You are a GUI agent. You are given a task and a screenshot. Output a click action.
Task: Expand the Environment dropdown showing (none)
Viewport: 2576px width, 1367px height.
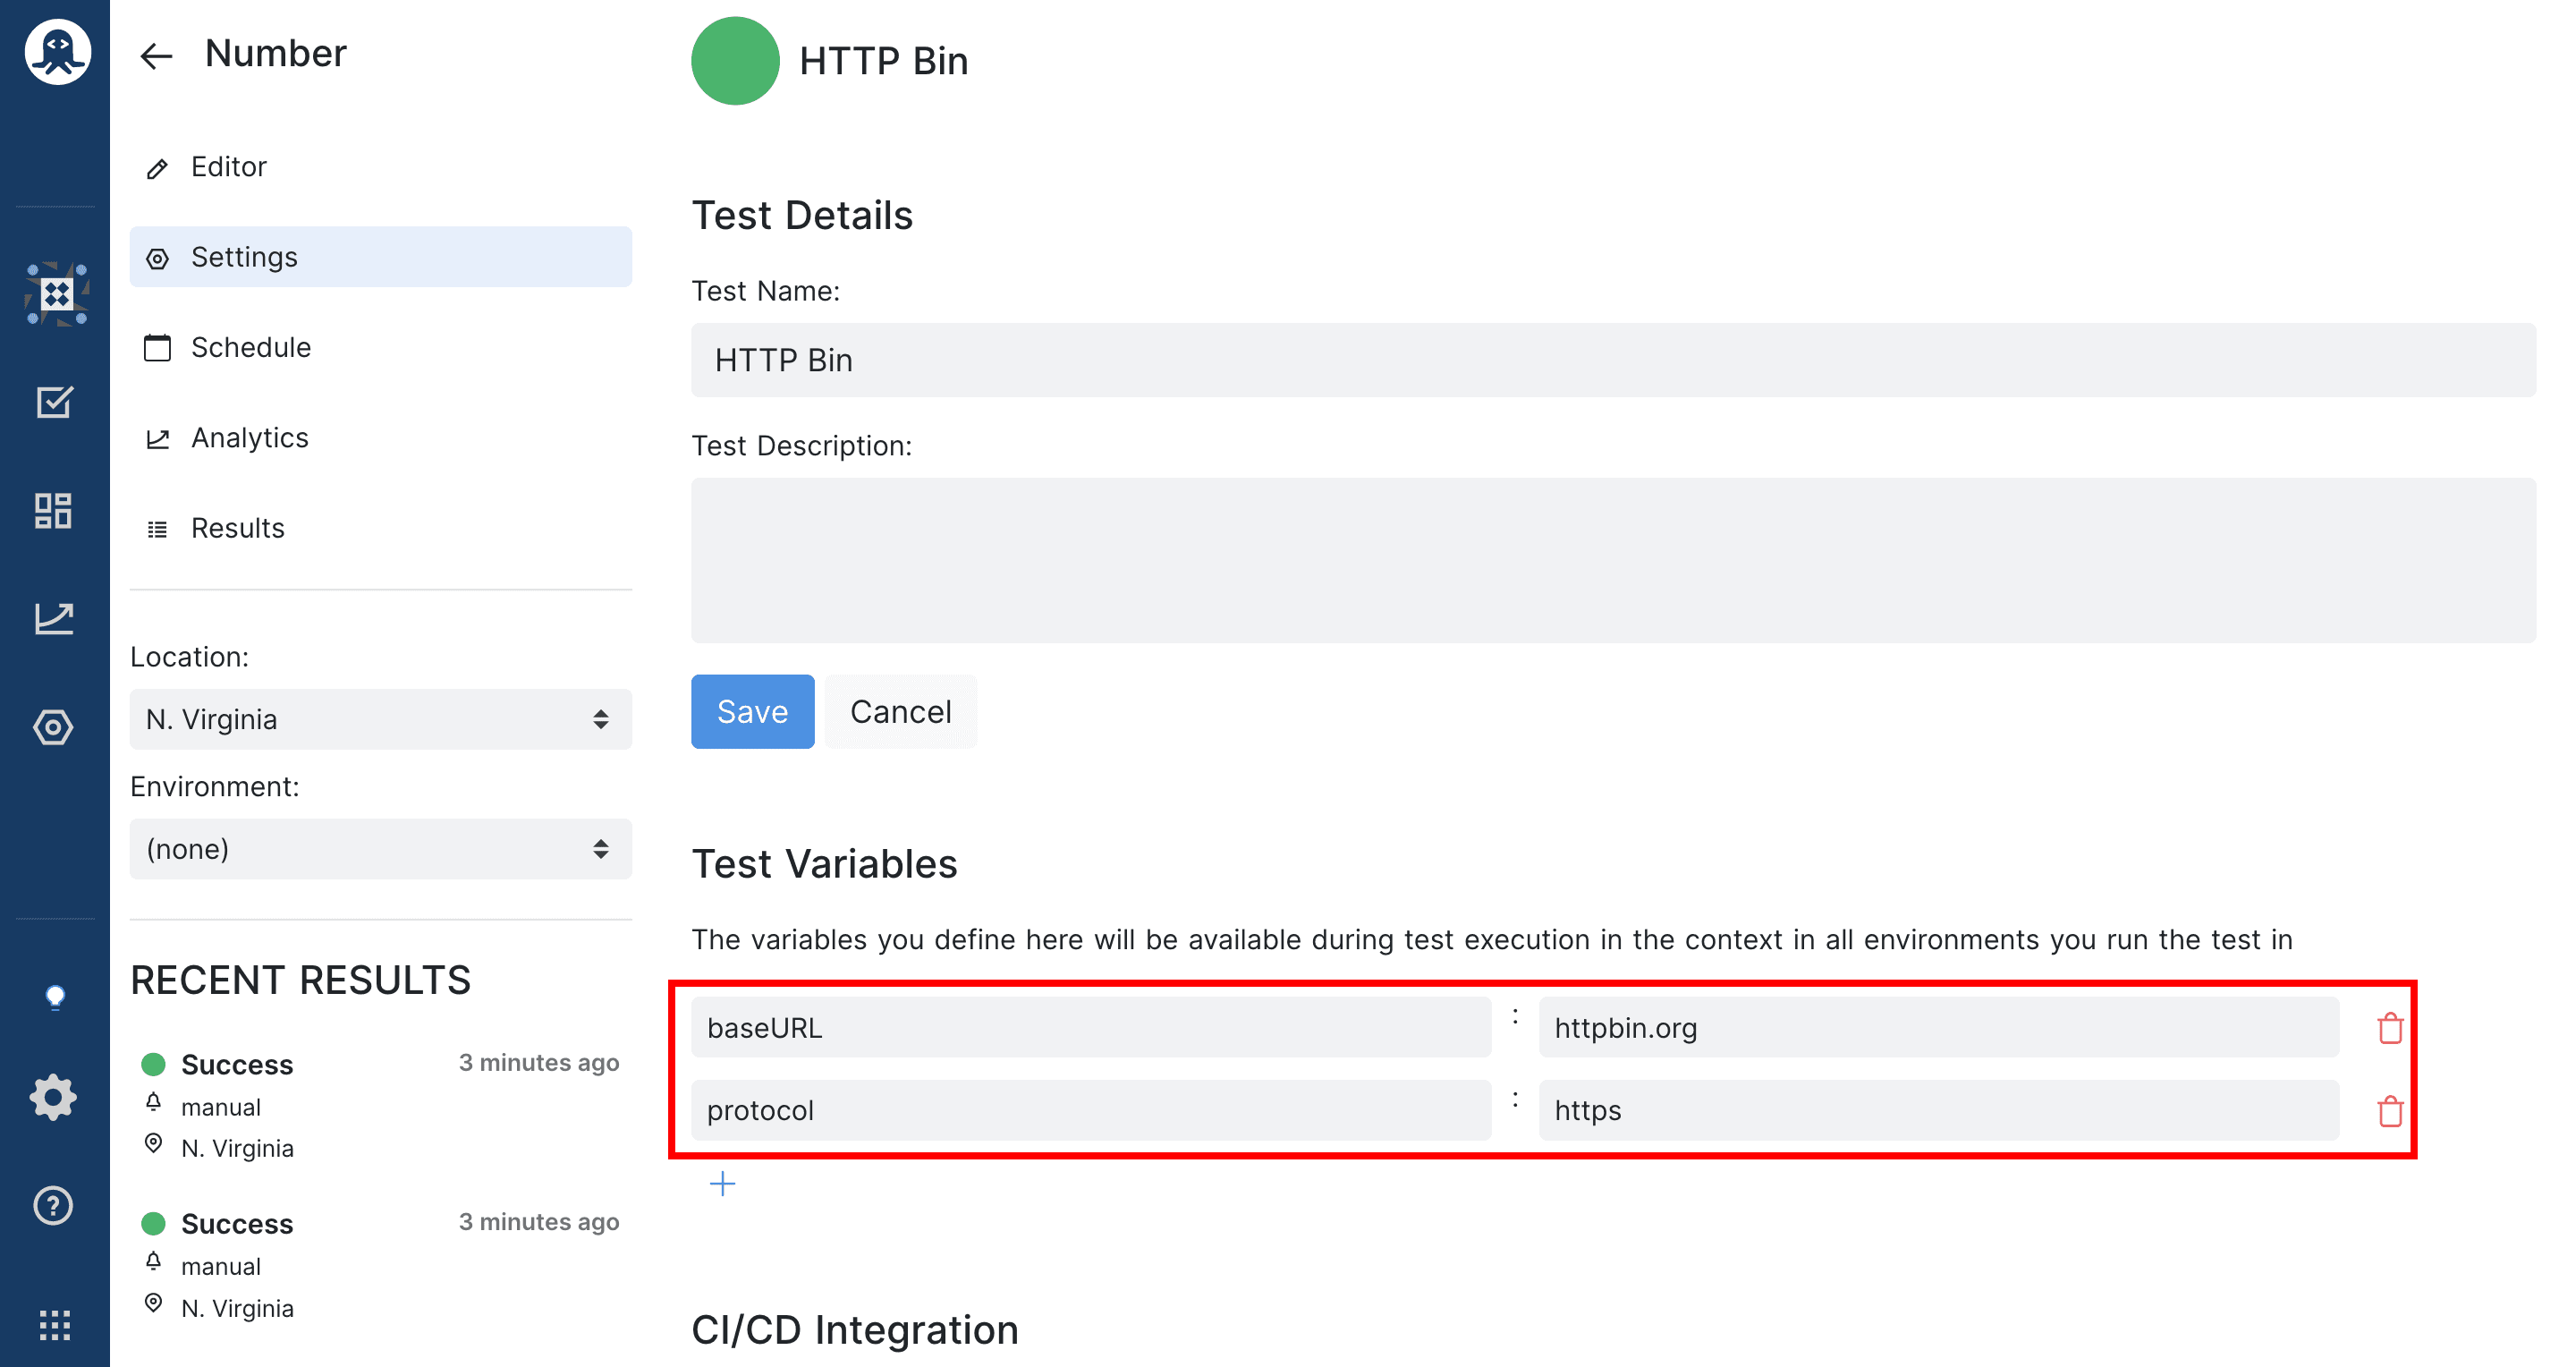[380, 849]
